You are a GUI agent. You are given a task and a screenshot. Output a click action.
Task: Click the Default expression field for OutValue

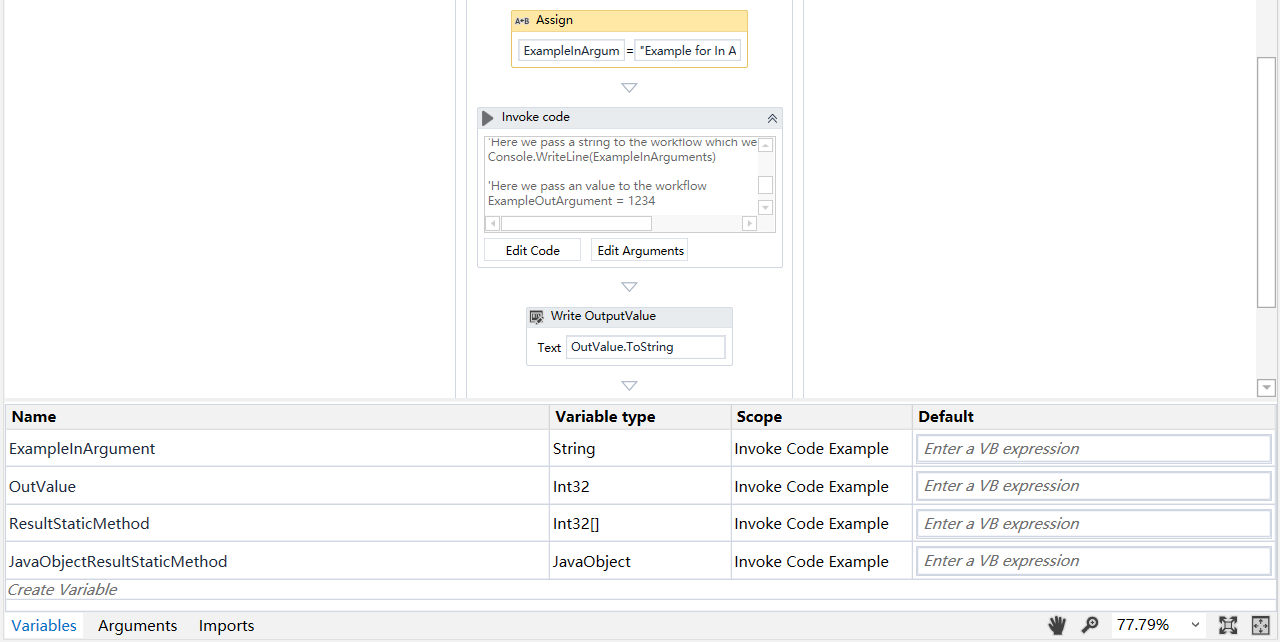pyautogui.click(x=1093, y=486)
